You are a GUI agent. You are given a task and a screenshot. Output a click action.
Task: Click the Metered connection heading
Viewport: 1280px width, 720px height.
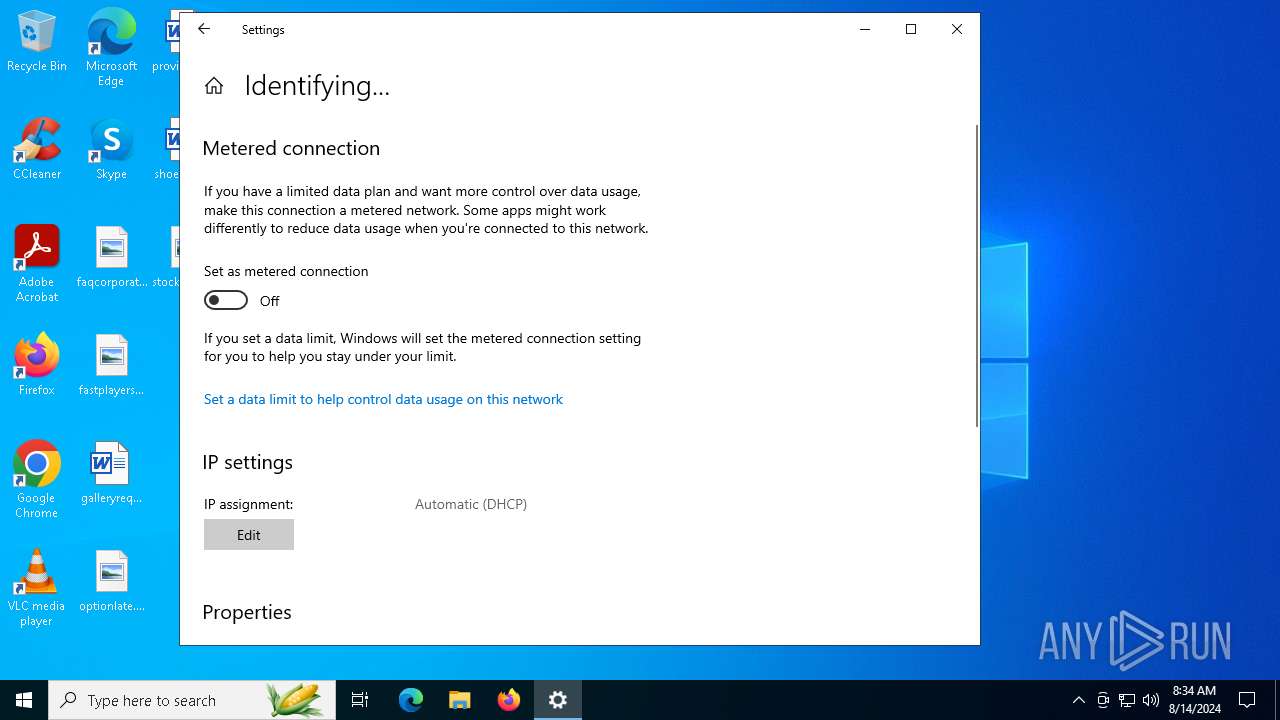[x=291, y=148]
